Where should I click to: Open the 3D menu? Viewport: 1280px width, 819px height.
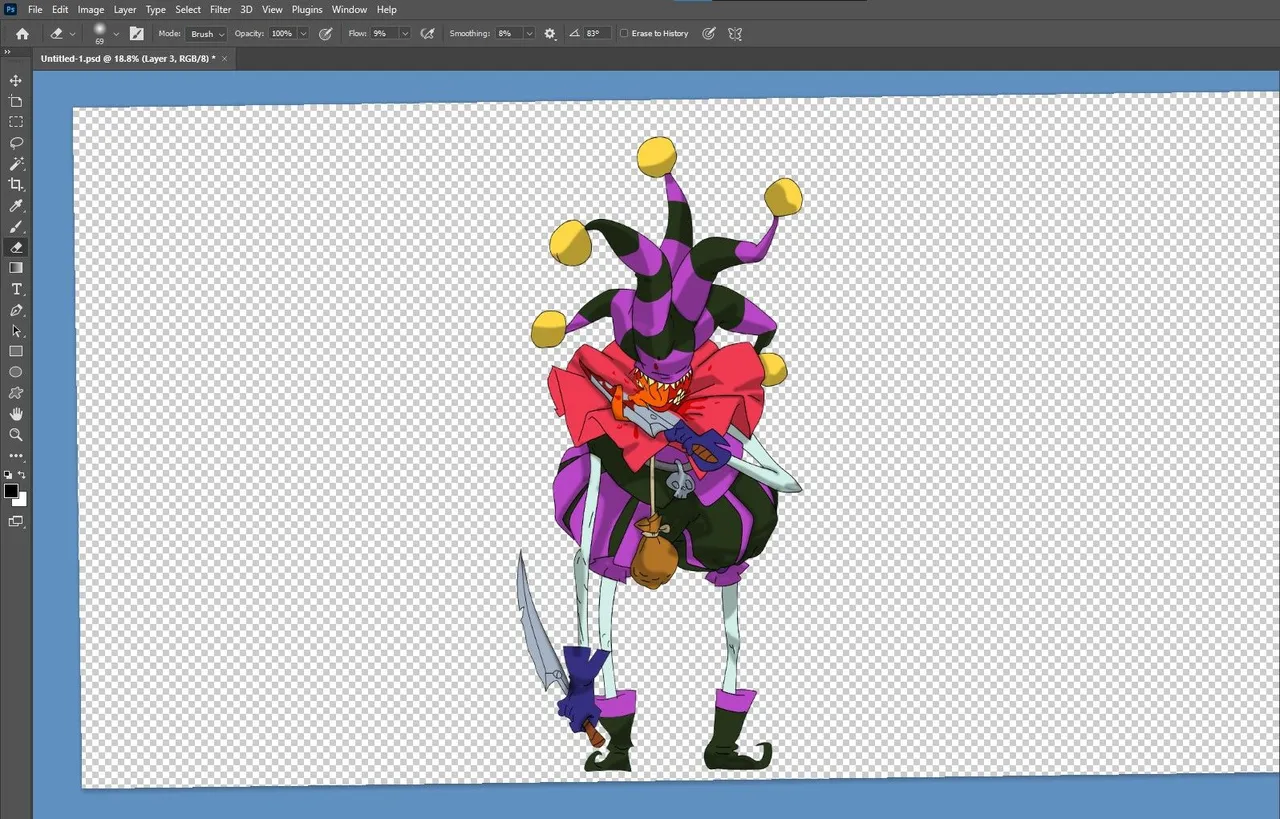[246, 9]
